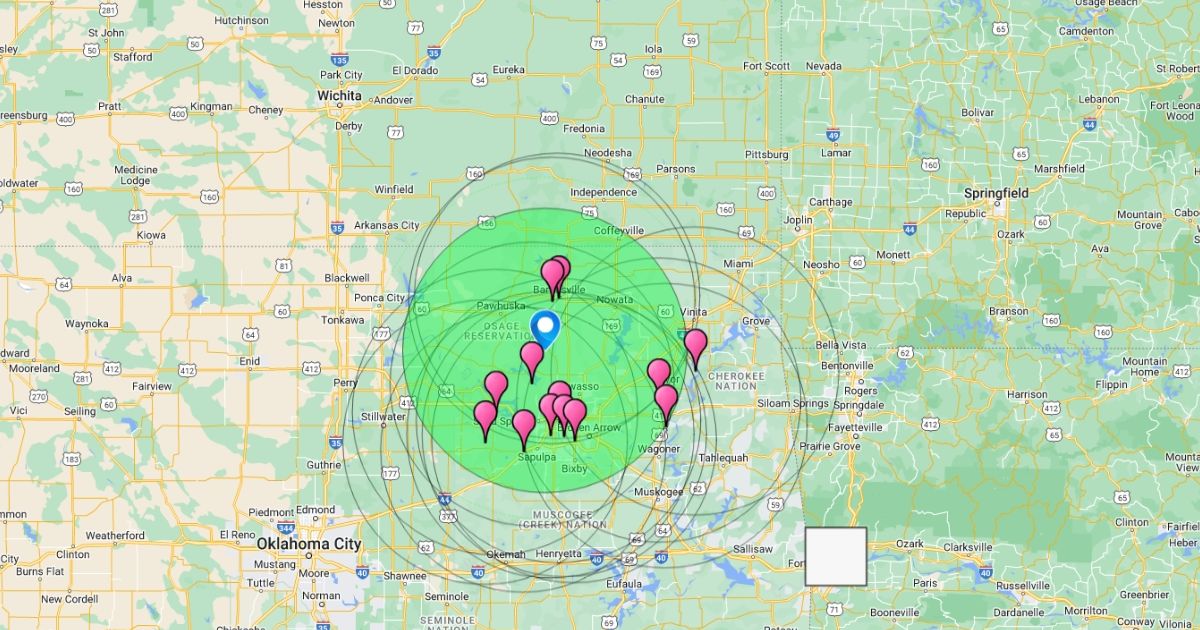Viewport: 1200px width, 630px height.
Task: Select the Independence label
Action: pyautogui.click(x=603, y=192)
